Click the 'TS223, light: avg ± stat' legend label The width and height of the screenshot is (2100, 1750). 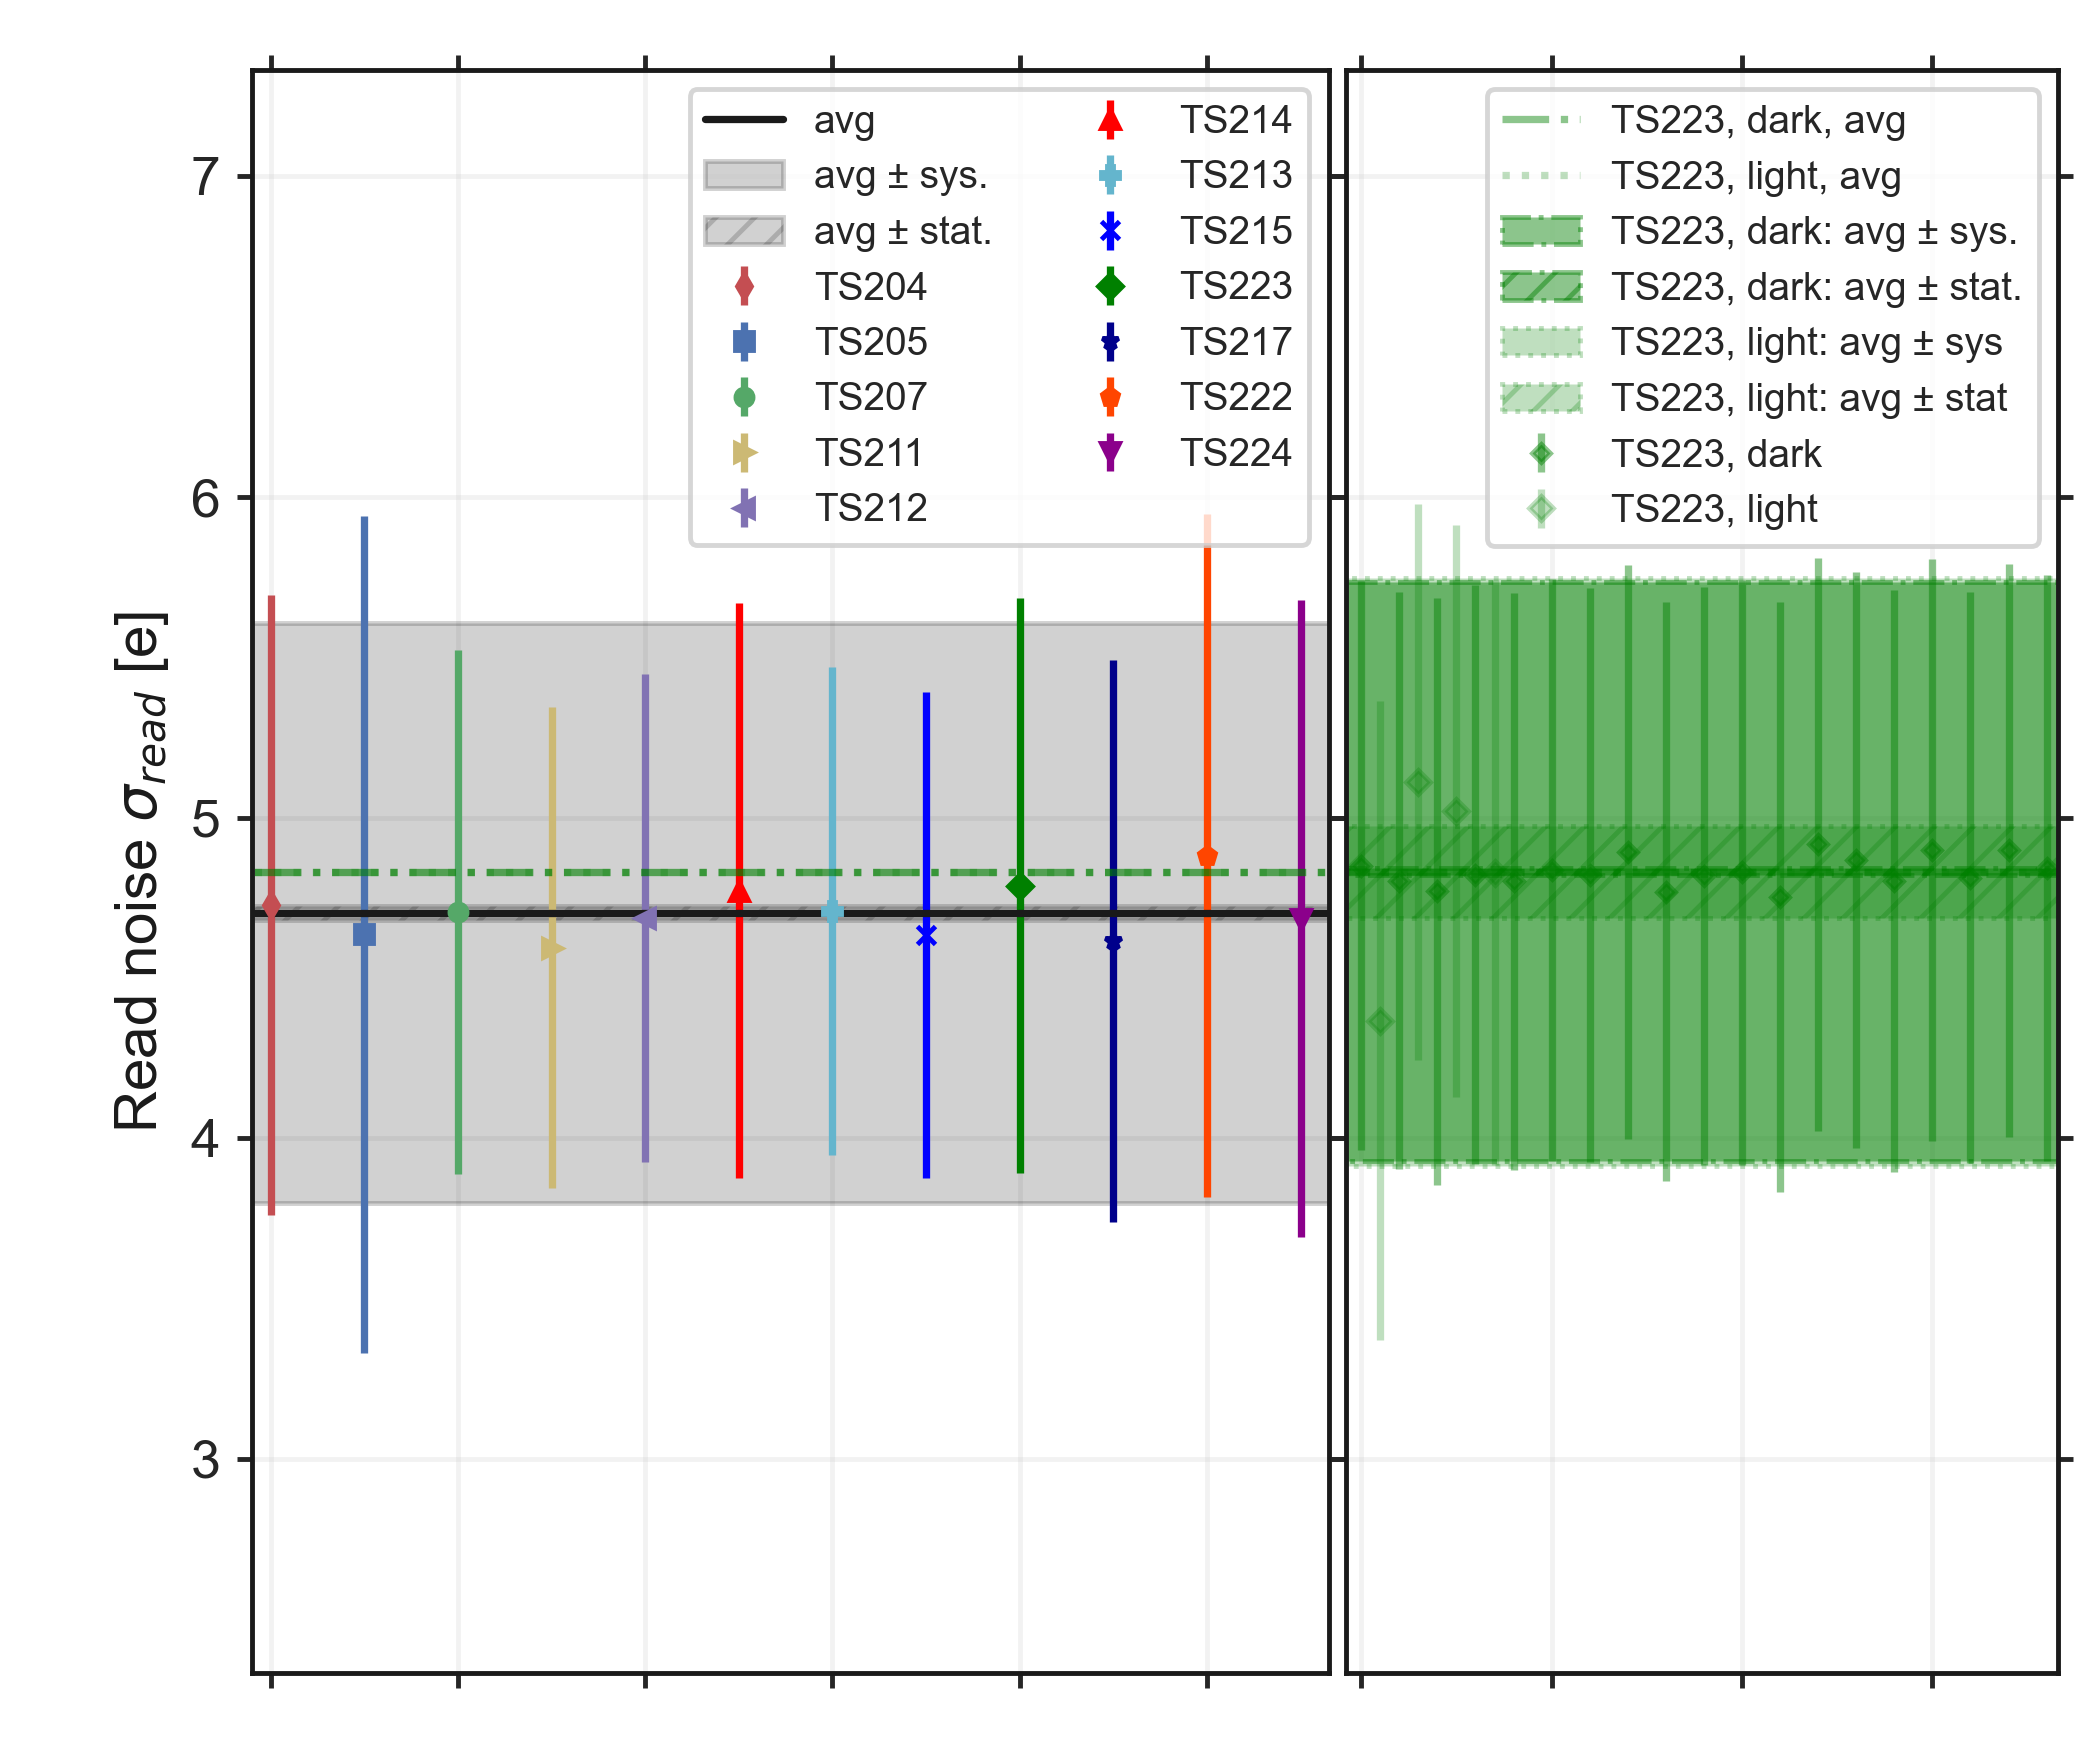point(1809,398)
